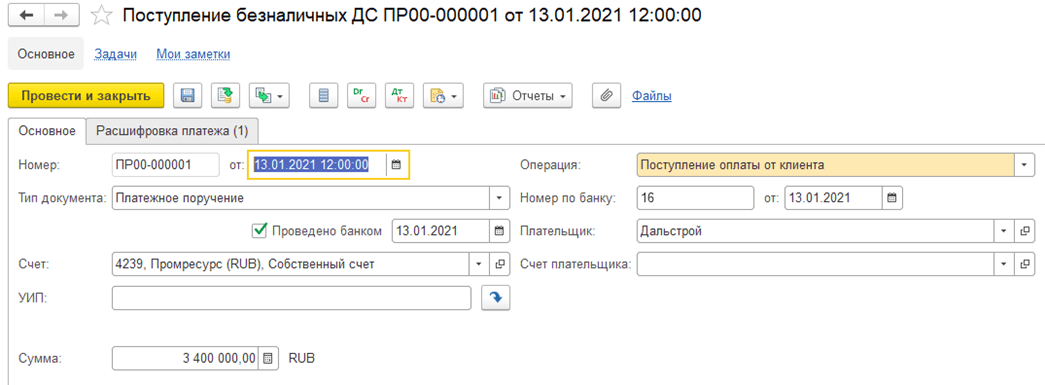
Task: Open the calculator in Сумма field
Action: [x=267, y=358]
